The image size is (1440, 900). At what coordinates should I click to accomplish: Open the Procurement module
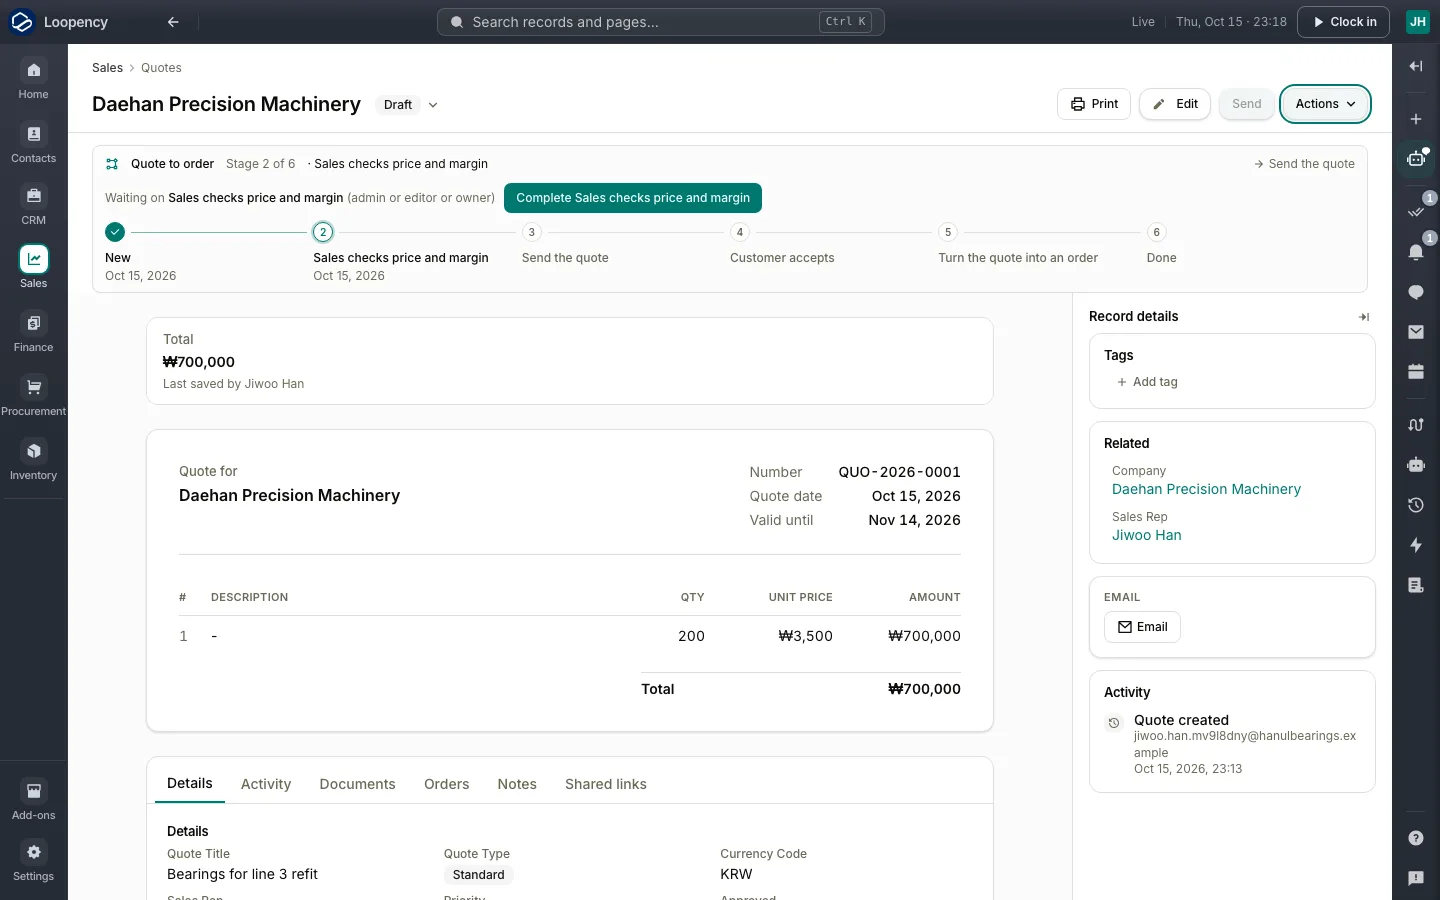33,396
